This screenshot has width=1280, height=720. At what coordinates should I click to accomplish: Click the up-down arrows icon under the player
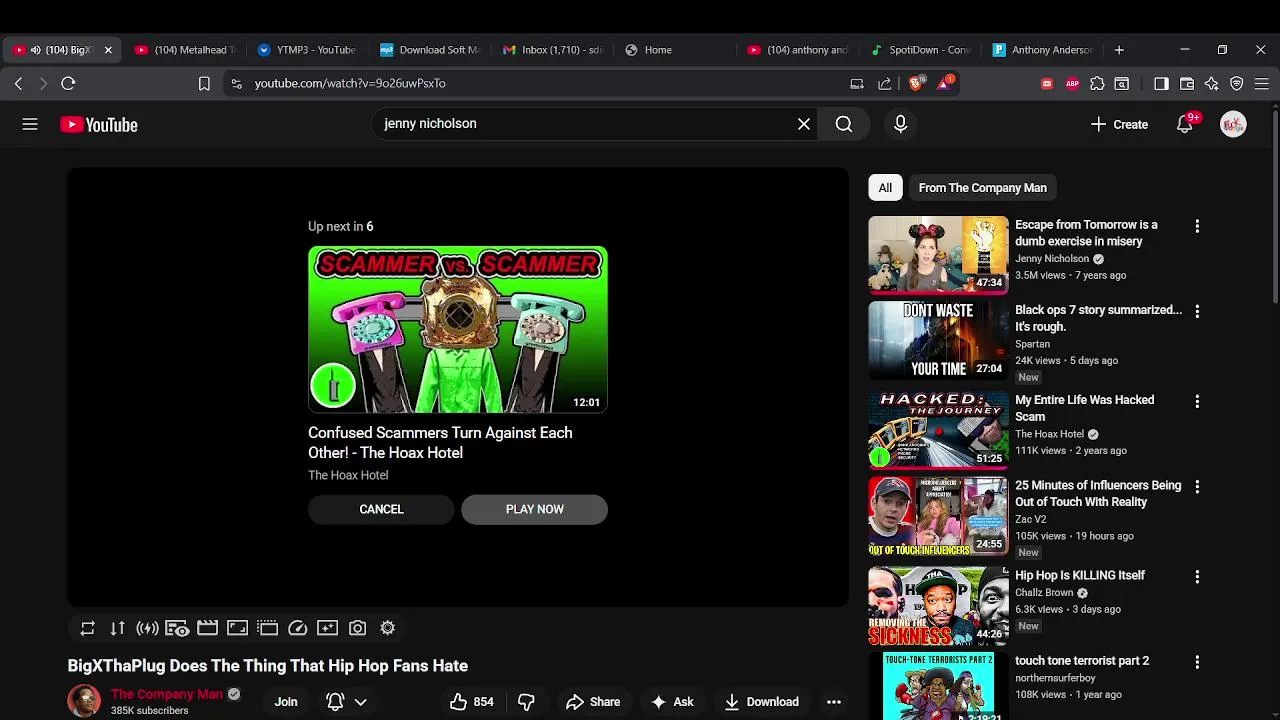pos(117,628)
